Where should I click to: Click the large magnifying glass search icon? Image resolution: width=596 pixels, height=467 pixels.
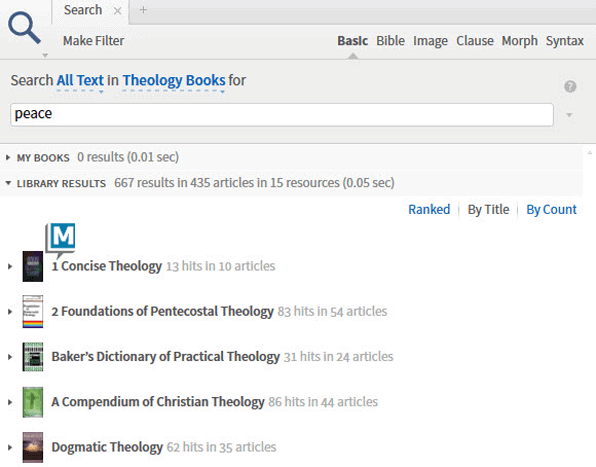click(x=24, y=28)
